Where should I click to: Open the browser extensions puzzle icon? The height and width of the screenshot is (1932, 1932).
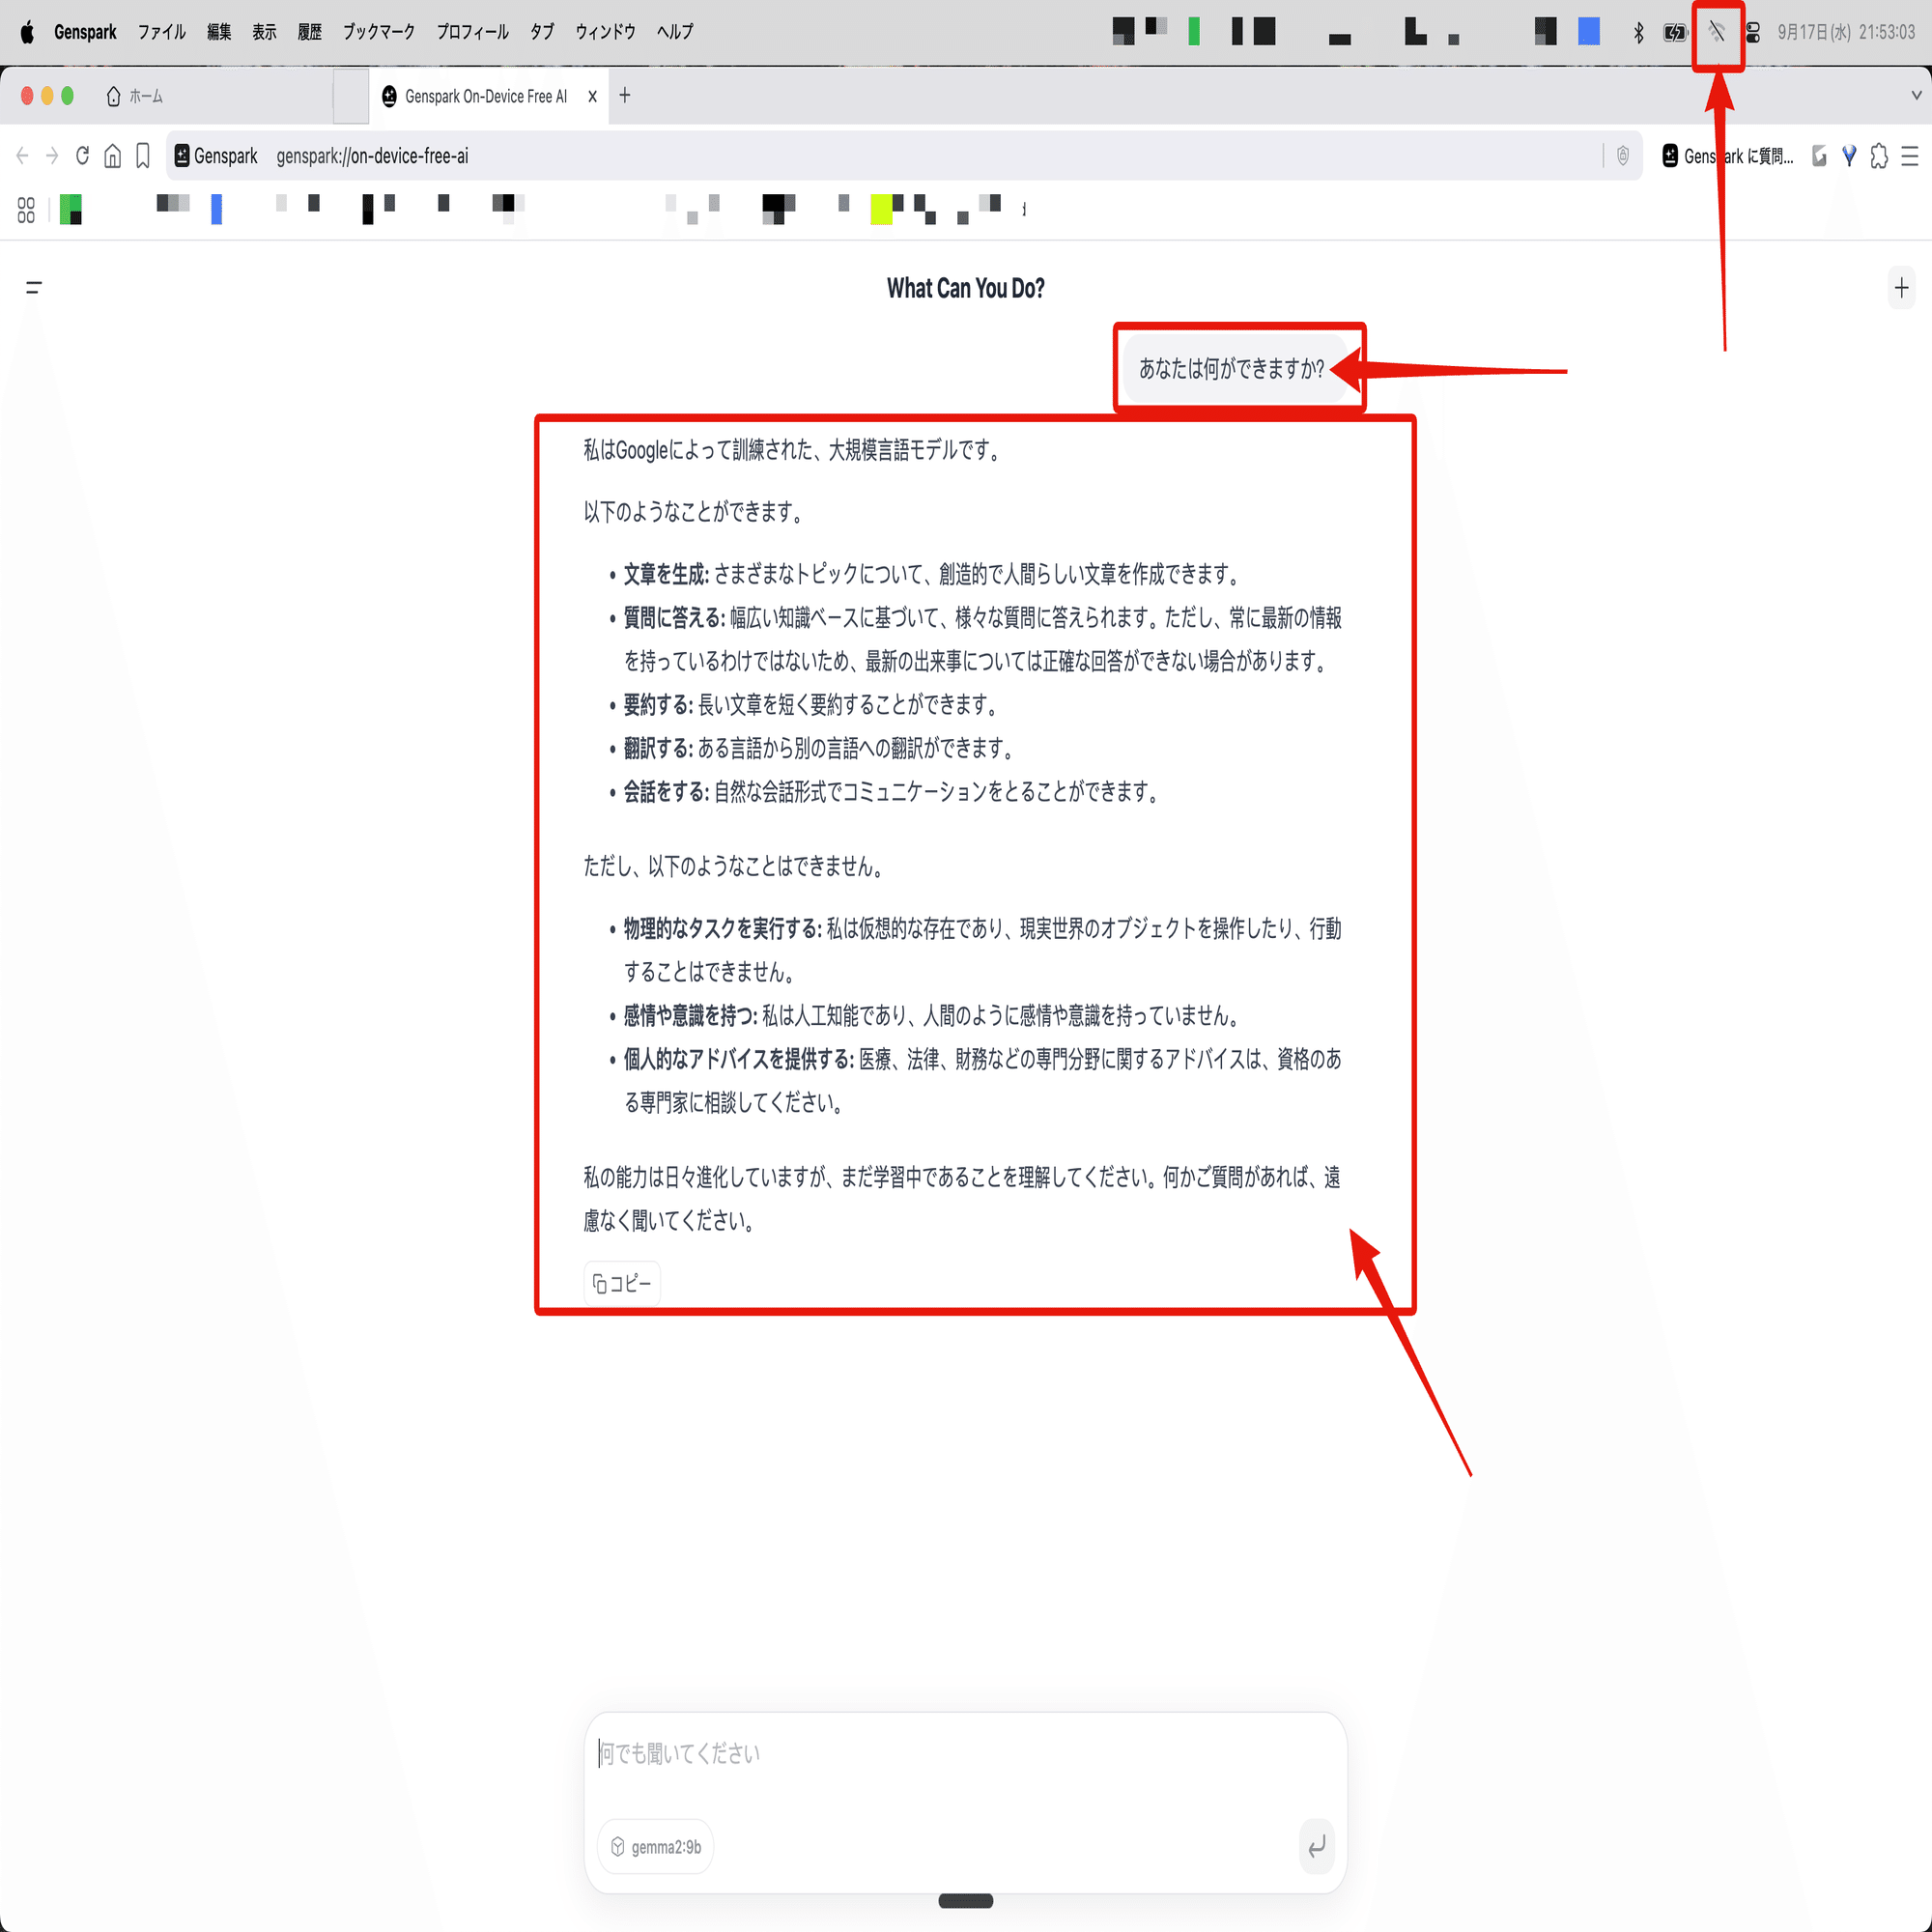tap(1878, 156)
